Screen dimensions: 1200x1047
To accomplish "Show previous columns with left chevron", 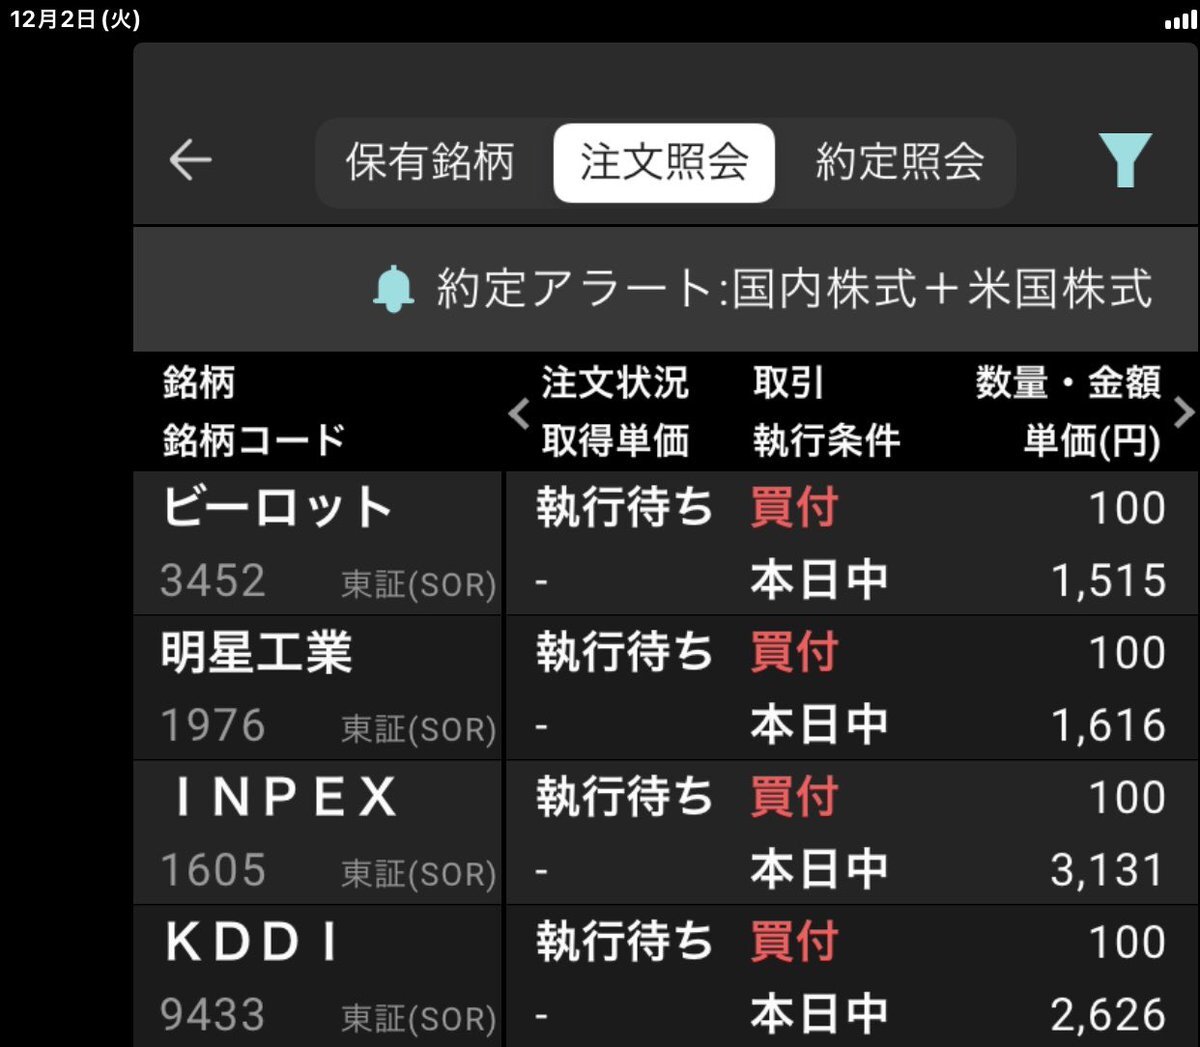I will (x=518, y=412).
